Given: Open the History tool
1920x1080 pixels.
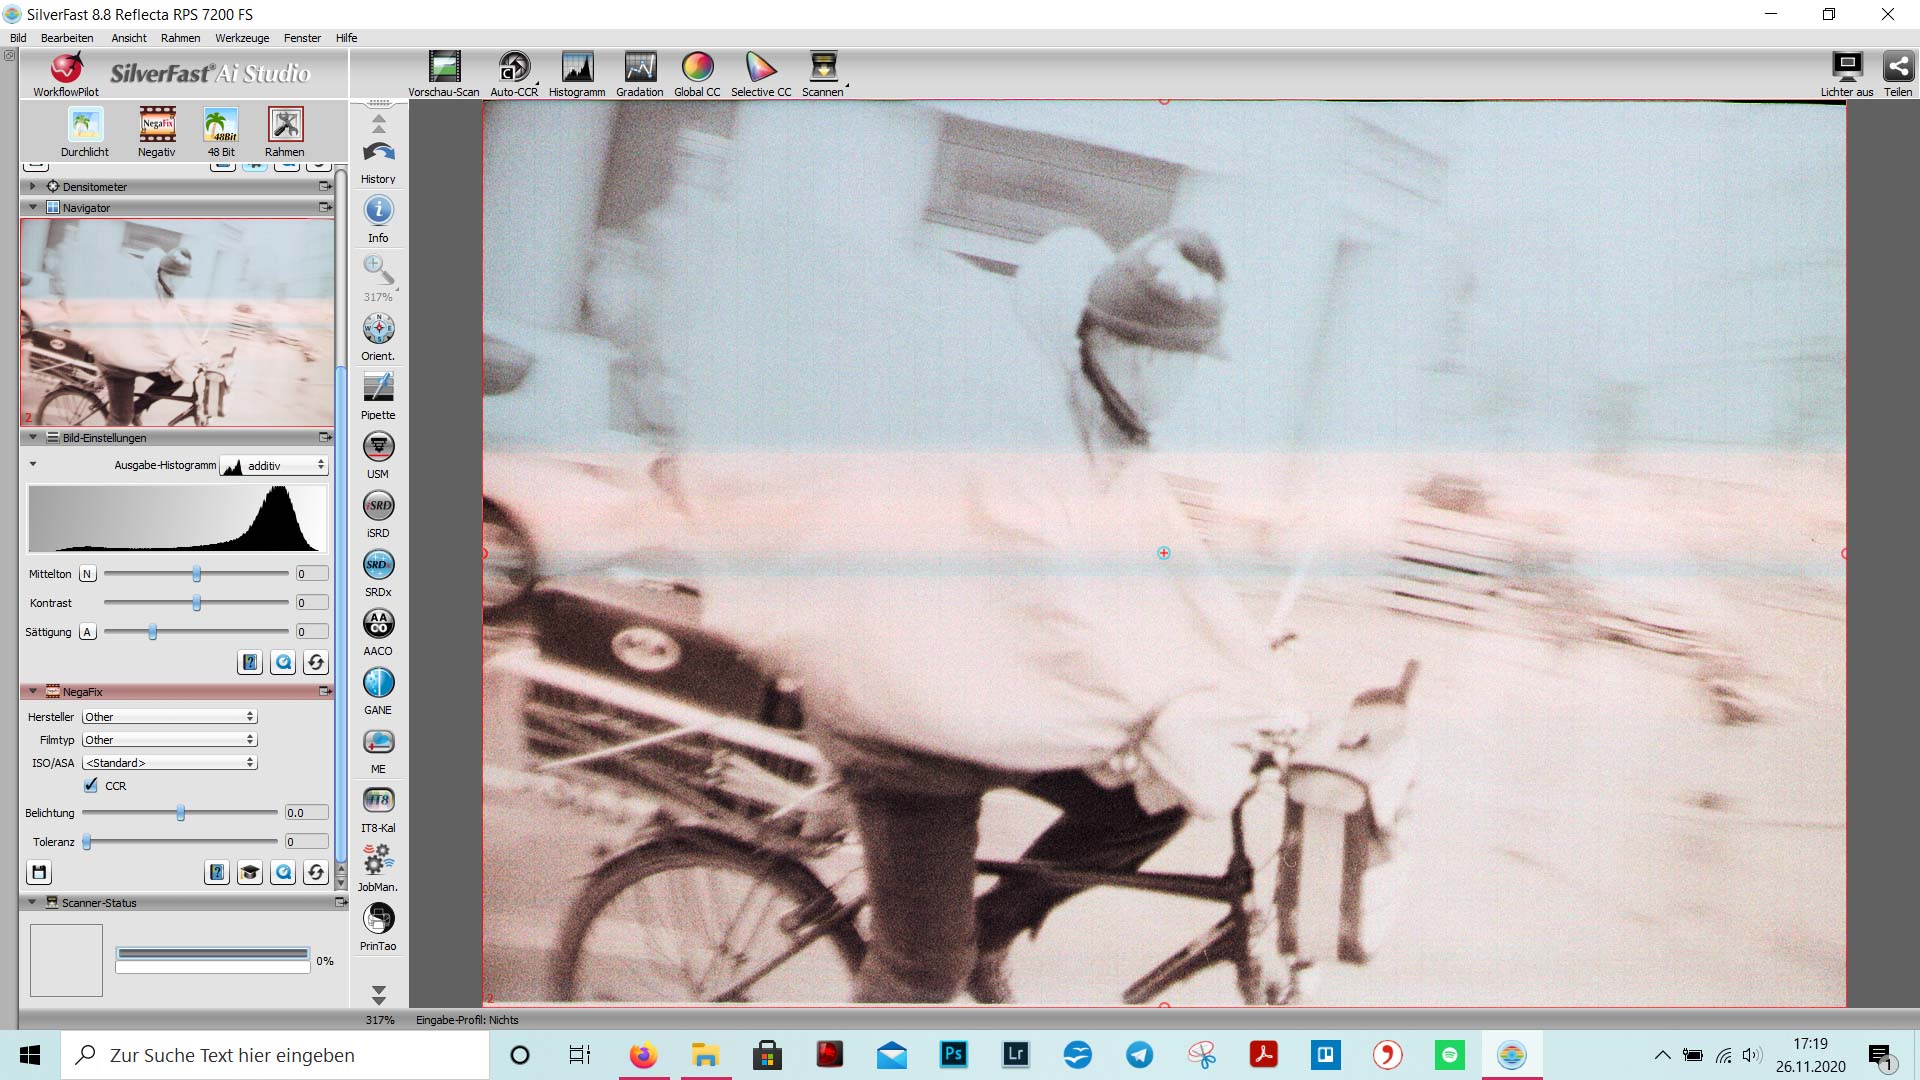Looking at the screenshot, I should click(378, 161).
